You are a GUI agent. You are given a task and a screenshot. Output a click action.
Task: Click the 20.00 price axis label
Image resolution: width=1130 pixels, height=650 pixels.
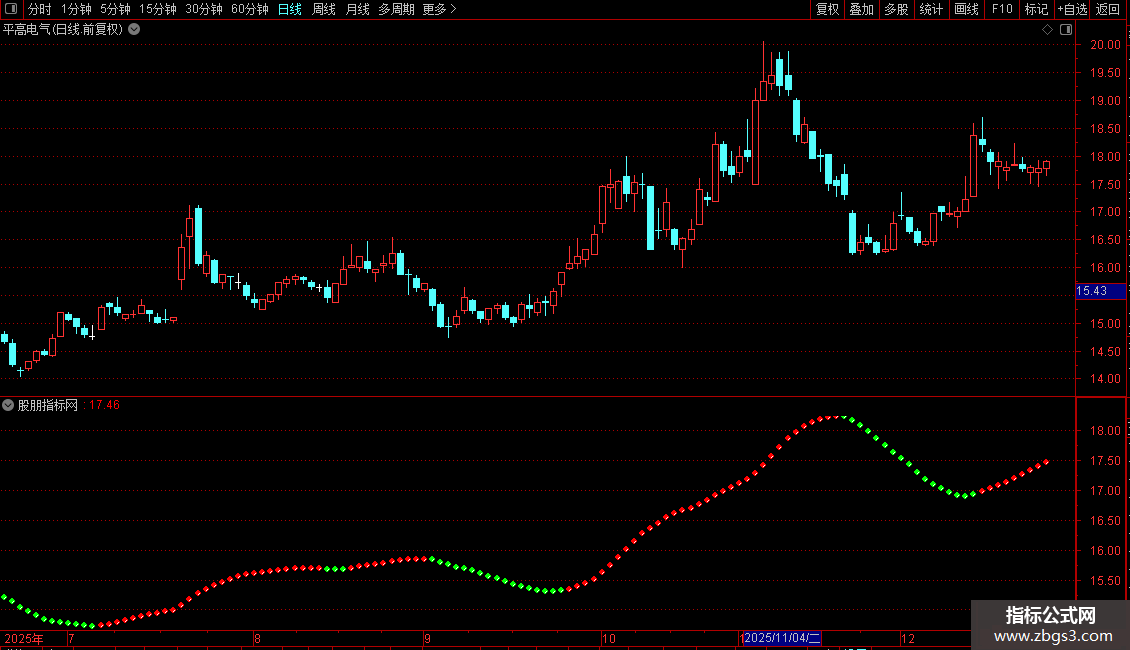click(x=1105, y=45)
